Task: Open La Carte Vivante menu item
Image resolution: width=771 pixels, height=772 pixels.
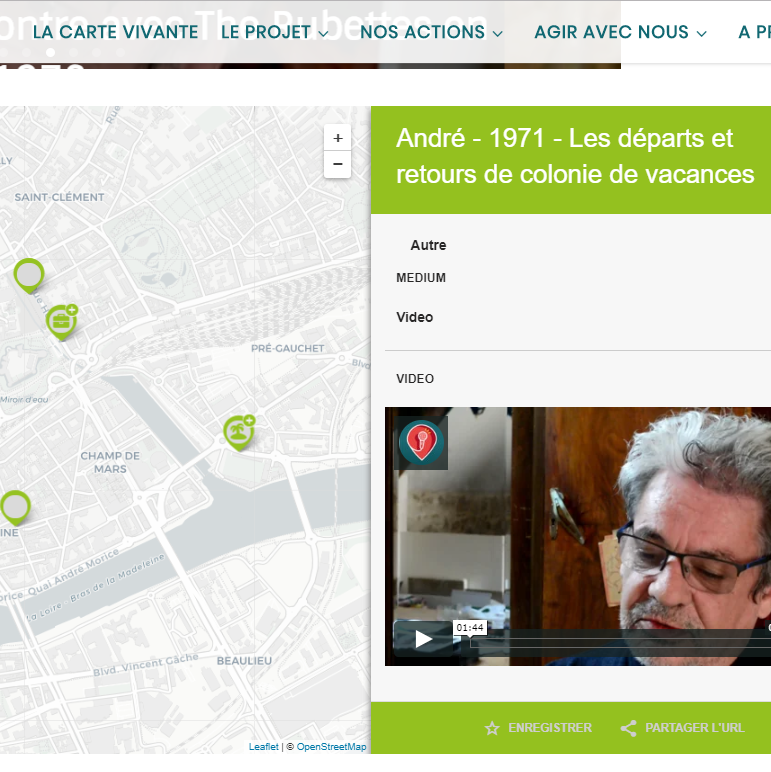Action: click(115, 32)
